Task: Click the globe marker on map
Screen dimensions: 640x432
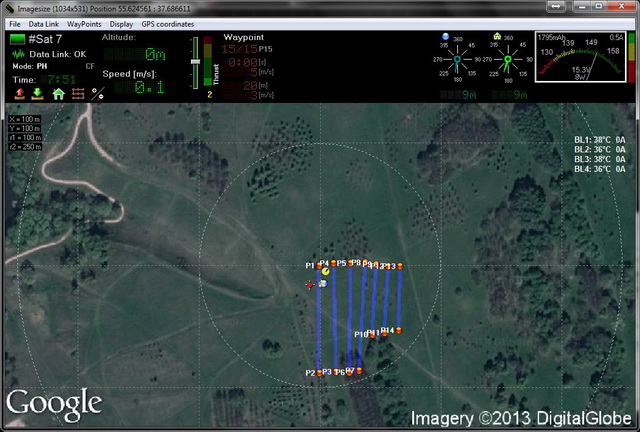Action: tap(323, 284)
